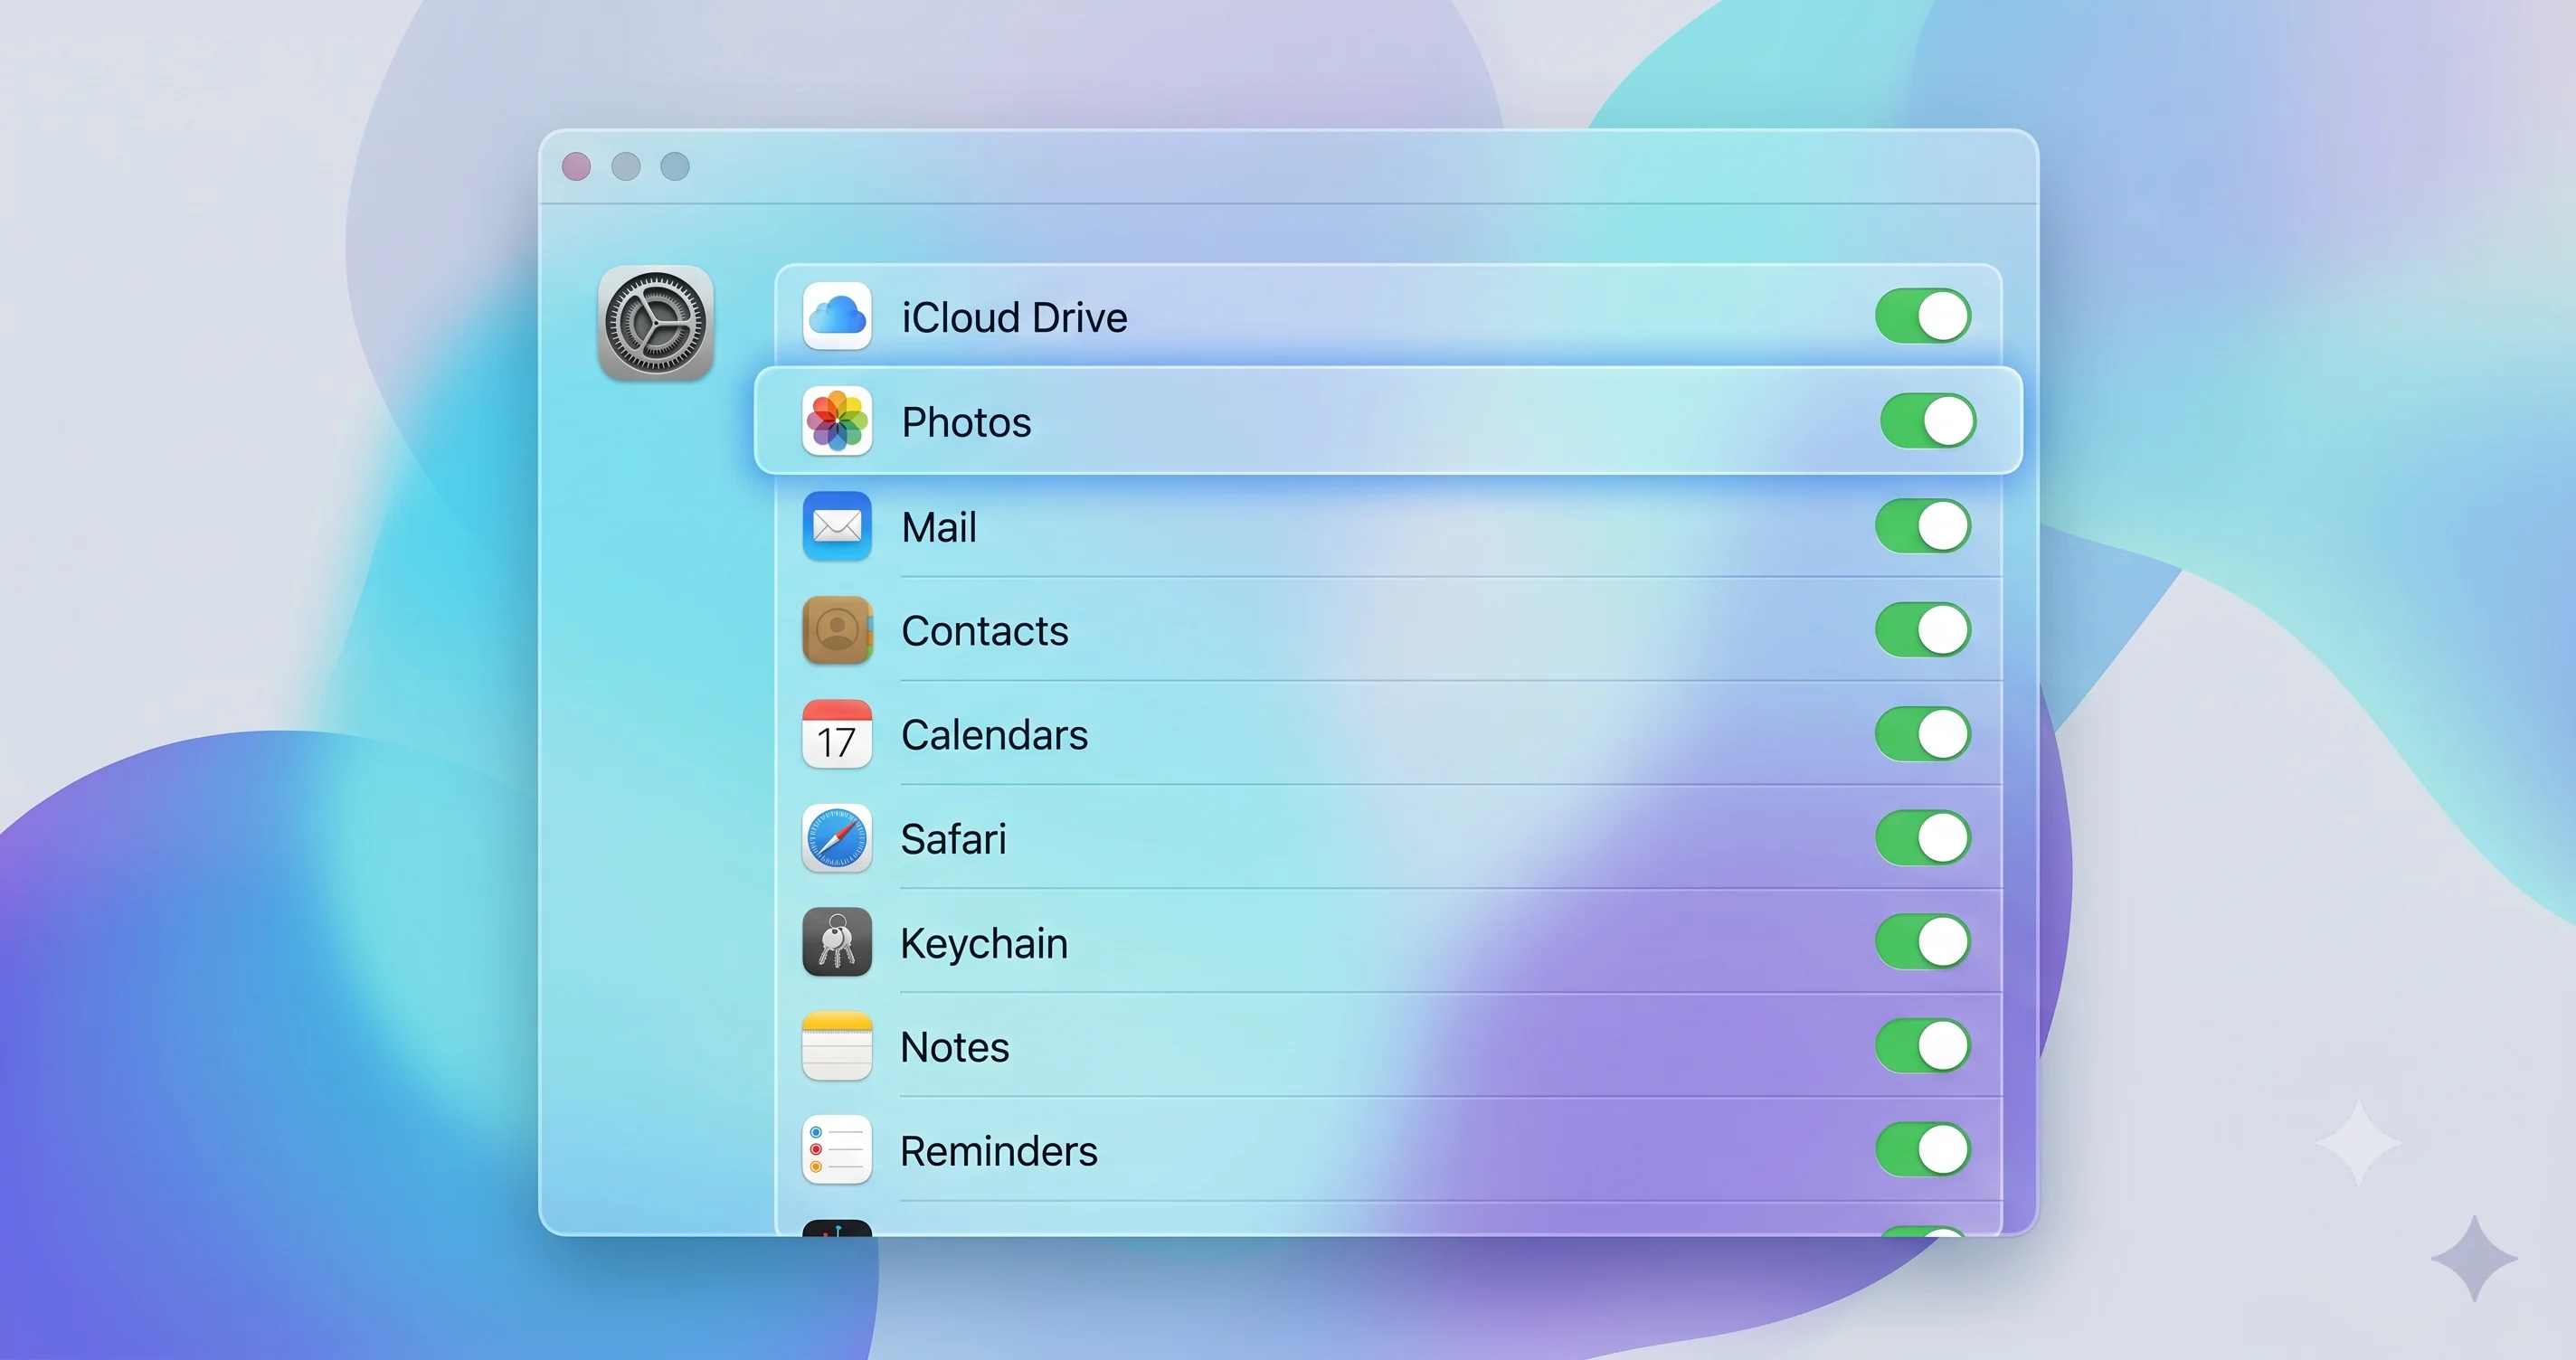The width and height of the screenshot is (2576, 1360).
Task: Click the Contacts address book icon
Action: click(x=837, y=630)
